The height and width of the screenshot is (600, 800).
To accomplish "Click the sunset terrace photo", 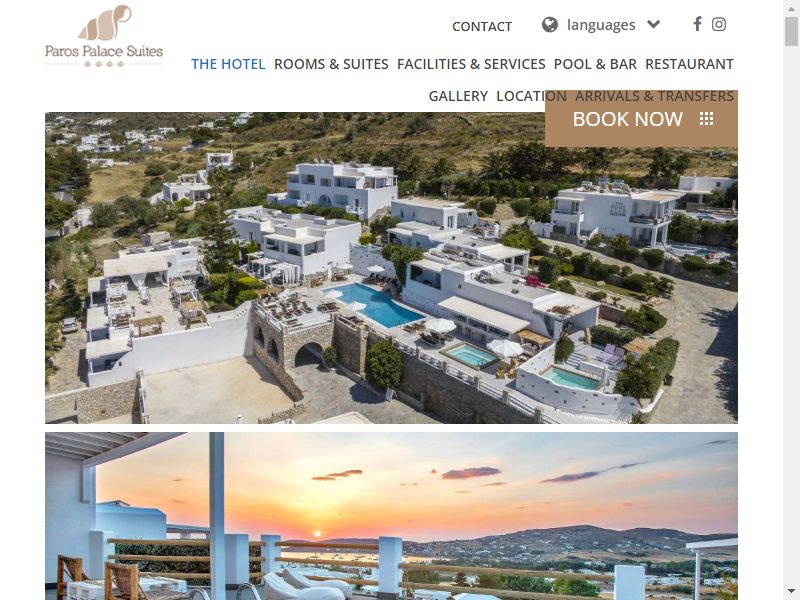I will click(391, 516).
